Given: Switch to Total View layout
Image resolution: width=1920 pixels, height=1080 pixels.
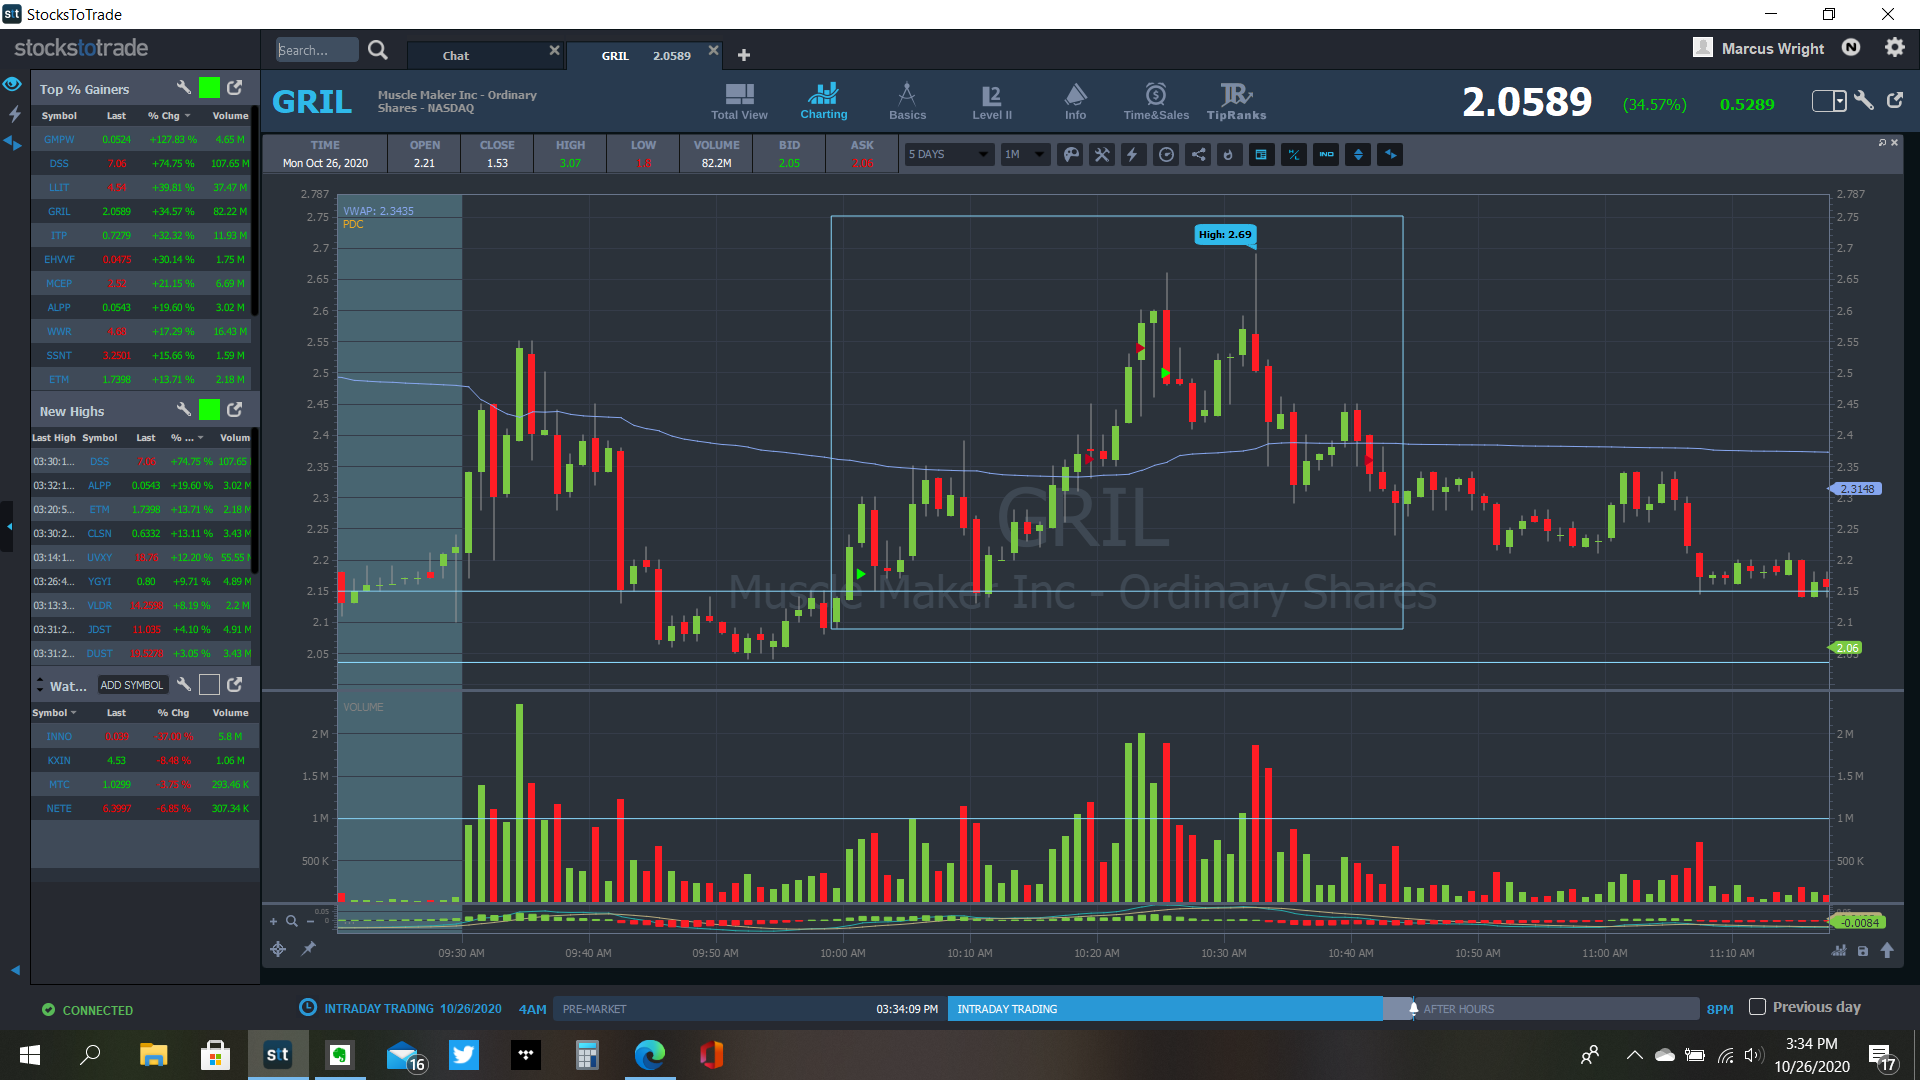Looking at the screenshot, I should pos(739,101).
